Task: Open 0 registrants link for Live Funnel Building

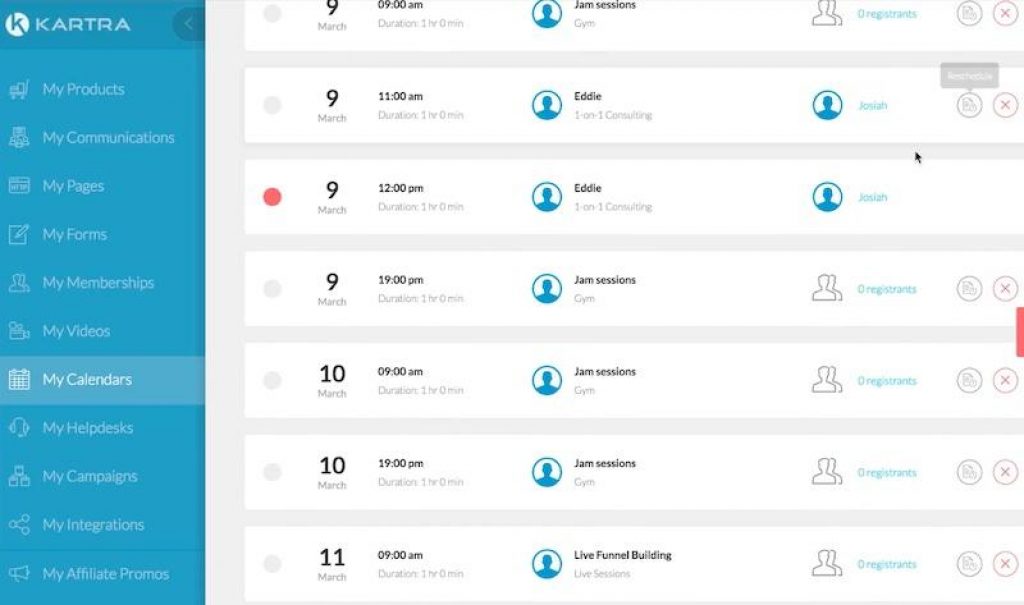Action: 886,564
